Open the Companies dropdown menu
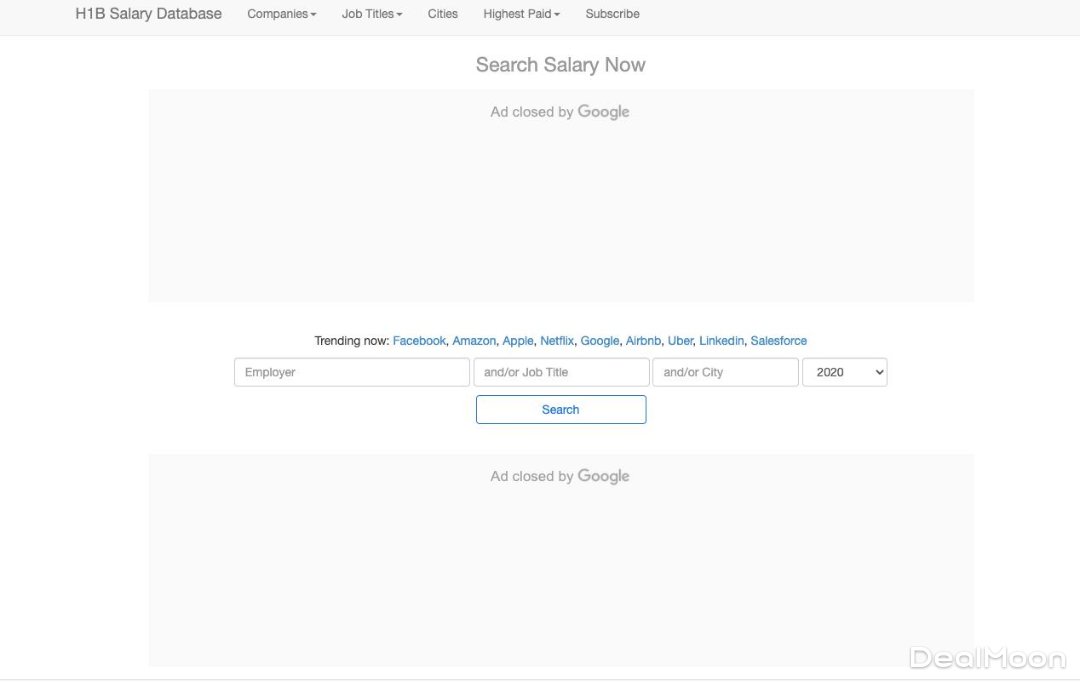The height and width of the screenshot is (682, 1080). (x=281, y=14)
